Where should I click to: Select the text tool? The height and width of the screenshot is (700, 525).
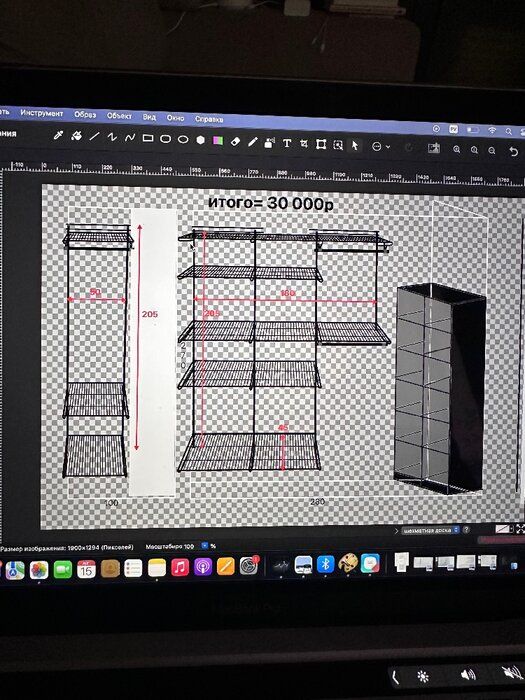click(x=287, y=143)
